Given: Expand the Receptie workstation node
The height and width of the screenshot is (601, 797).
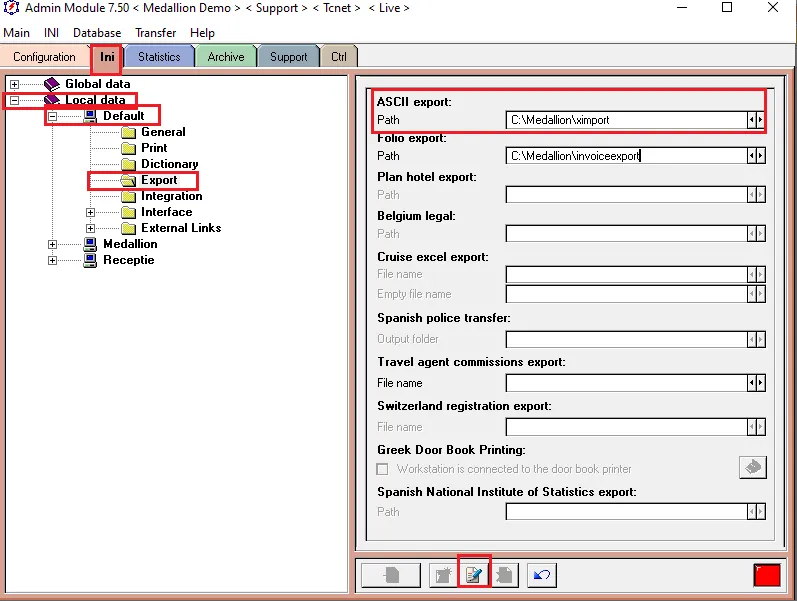Looking at the screenshot, I should click(52, 260).
